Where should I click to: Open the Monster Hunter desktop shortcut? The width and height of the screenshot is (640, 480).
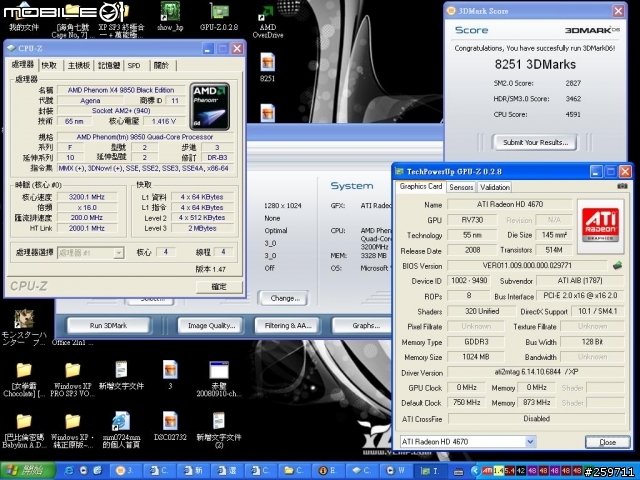coord(24,328)
